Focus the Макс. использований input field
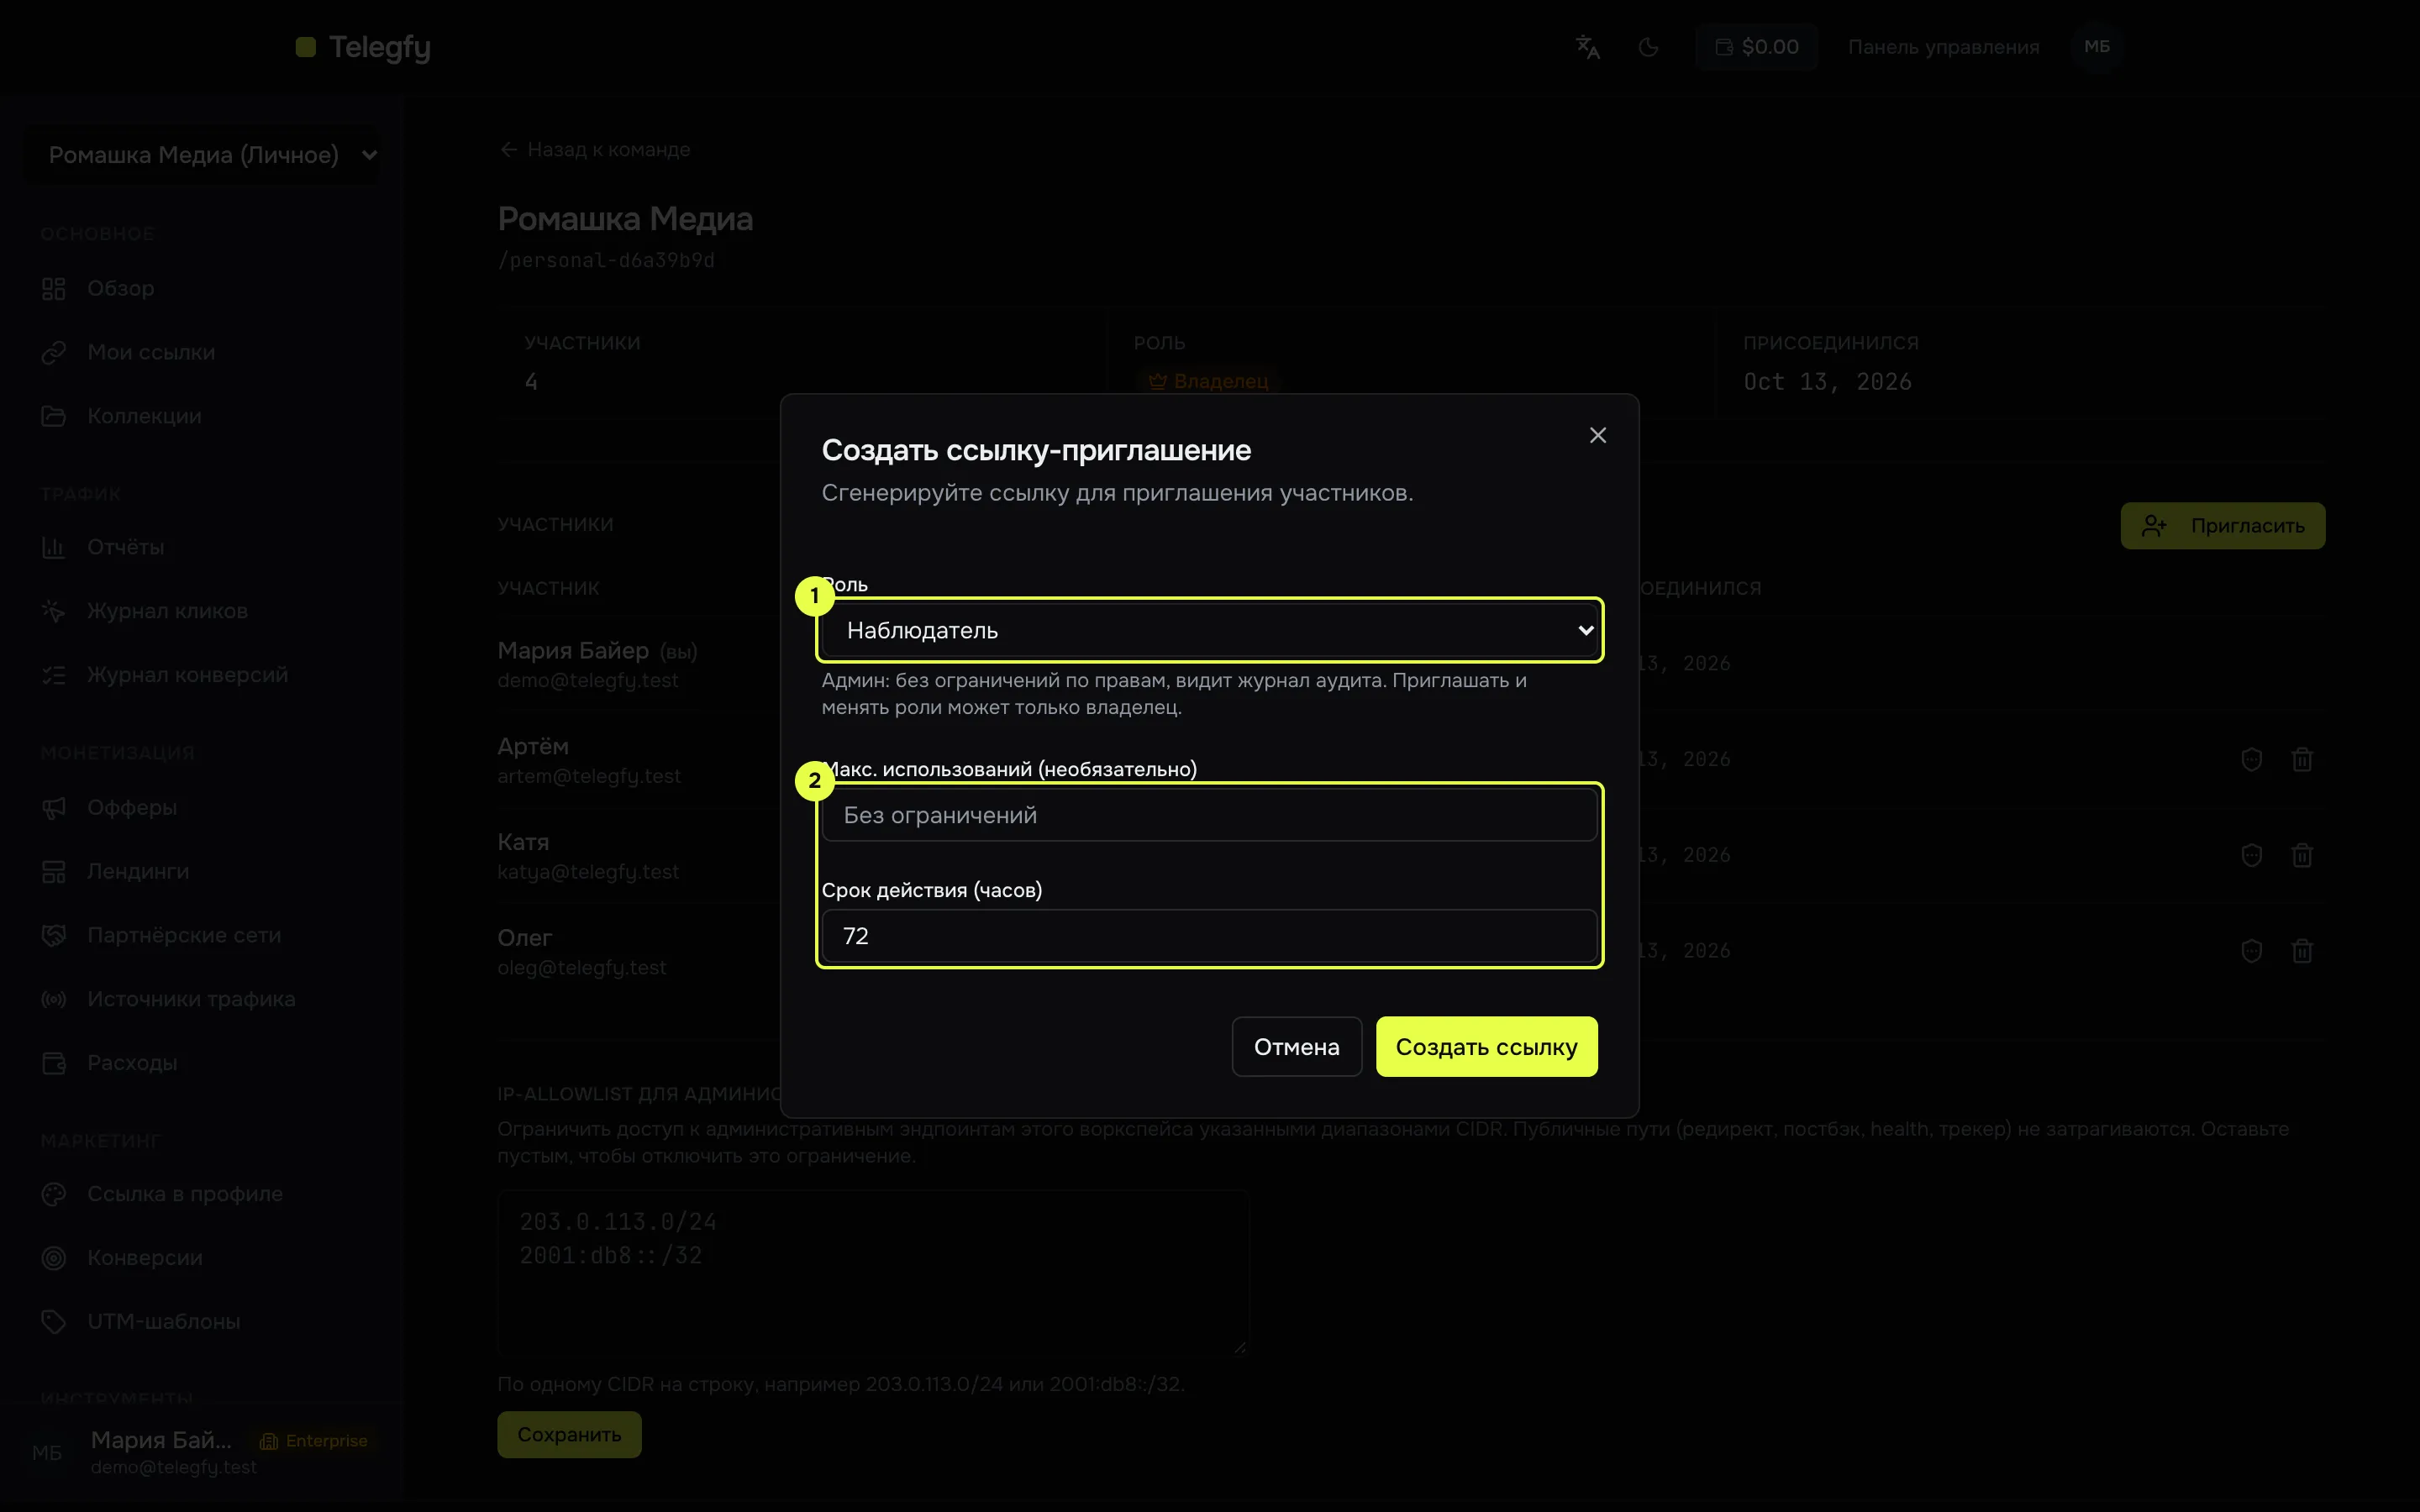The height and width of the screenshot is (1512, 2420). [1210, 815]
